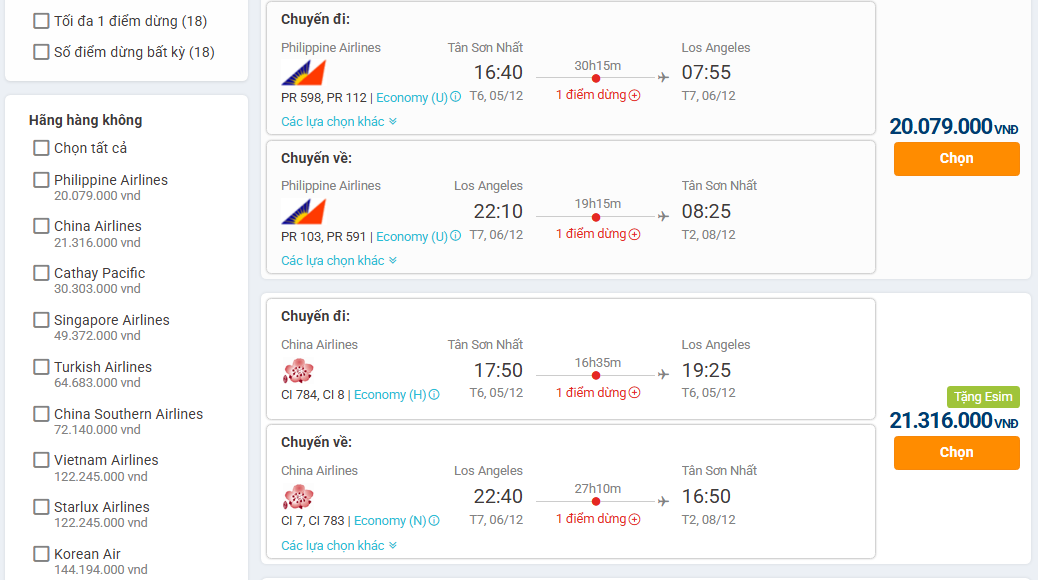Expand 'Các lựa chọn khác' under Philippine return

(x=338, y=261)
